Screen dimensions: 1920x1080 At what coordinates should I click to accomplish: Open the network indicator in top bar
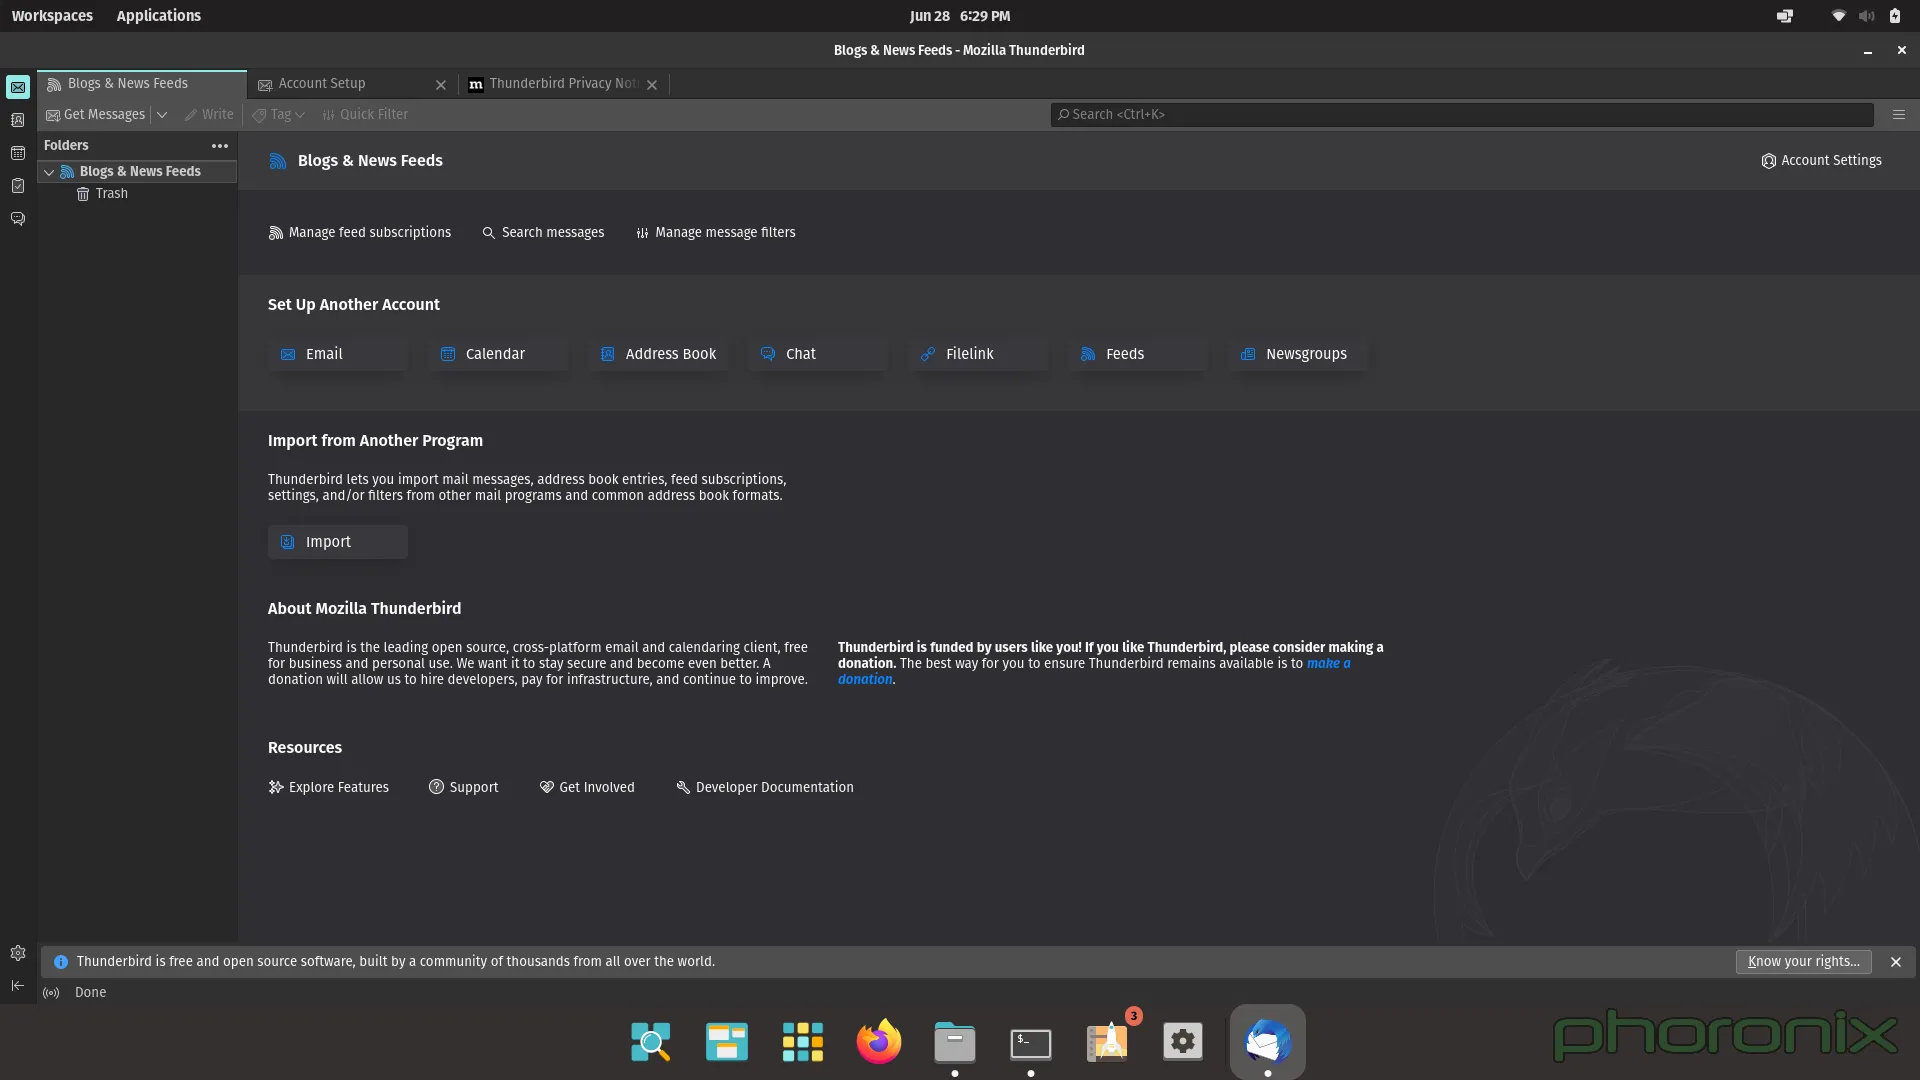click(1838, 16)
